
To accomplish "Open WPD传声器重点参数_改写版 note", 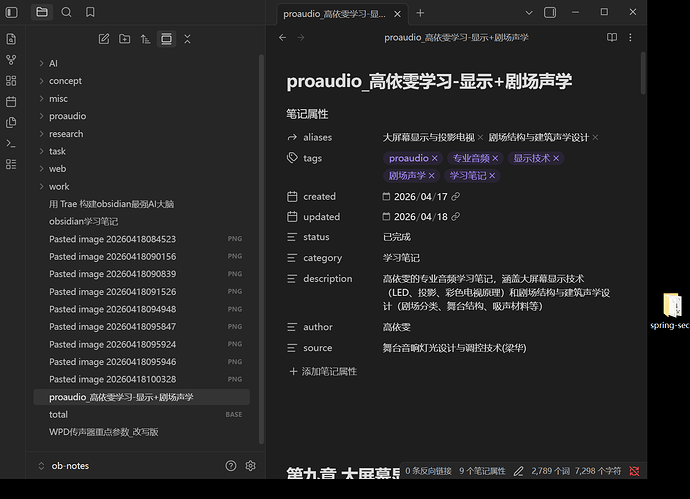I will coord(142,432).
